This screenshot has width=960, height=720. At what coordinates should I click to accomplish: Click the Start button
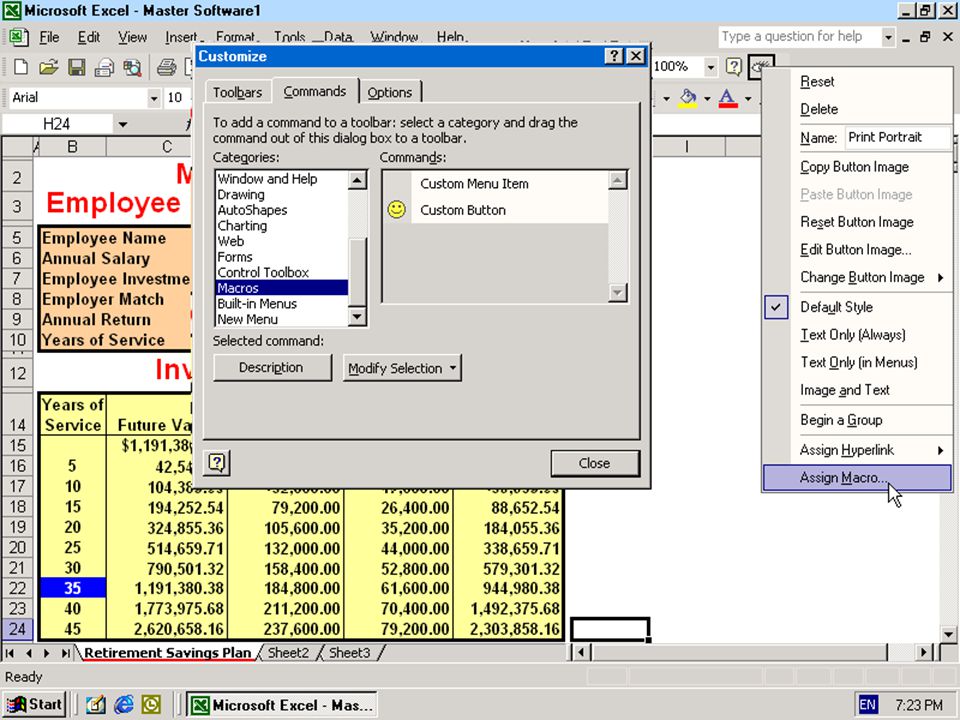[34, 704]
